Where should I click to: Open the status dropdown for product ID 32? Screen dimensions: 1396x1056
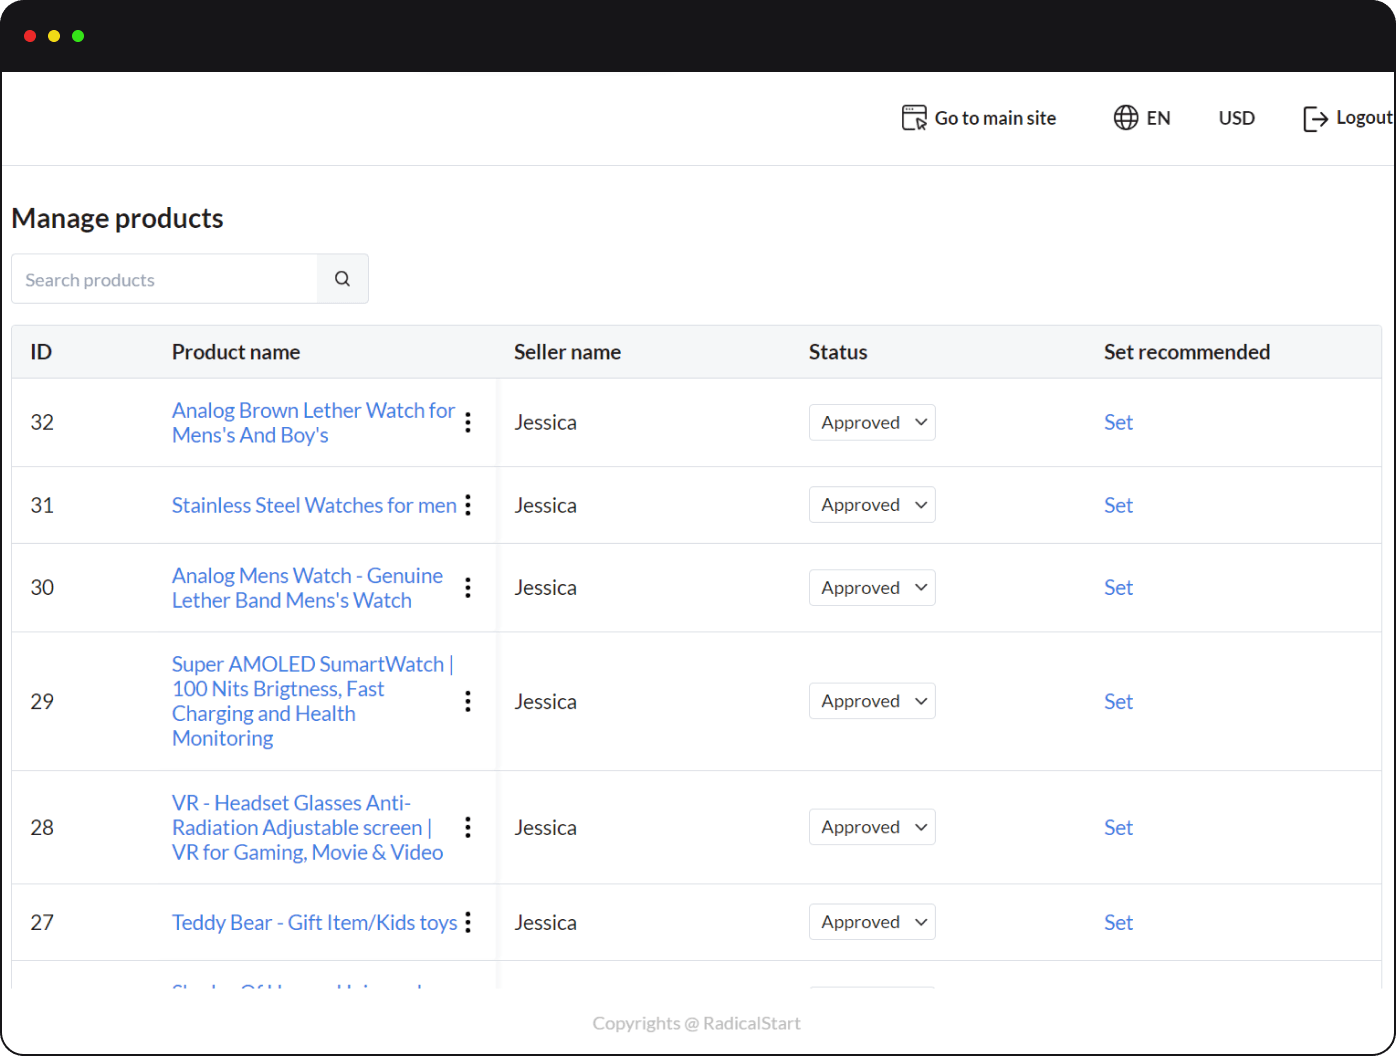tap(871, 422)
